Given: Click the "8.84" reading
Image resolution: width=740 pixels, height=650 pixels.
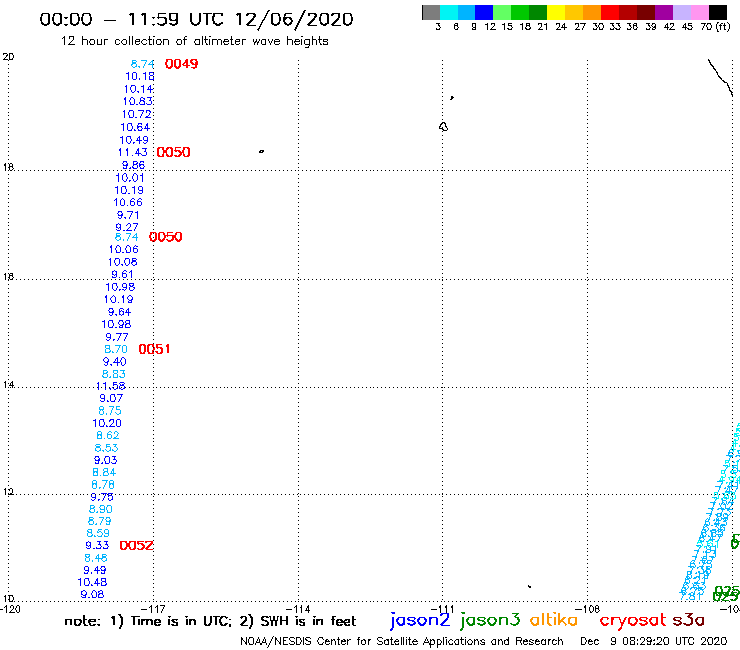Looking at the screenshot, I should point(104,473).
